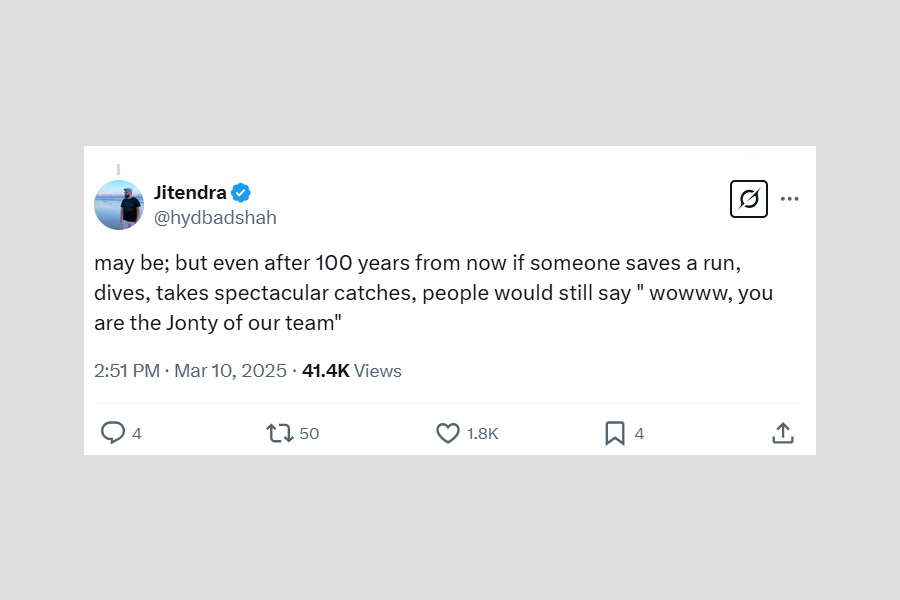Click the repost count 50
This screenshot has height=600, width=900.
pyautogui.click(x=309, y=434)
